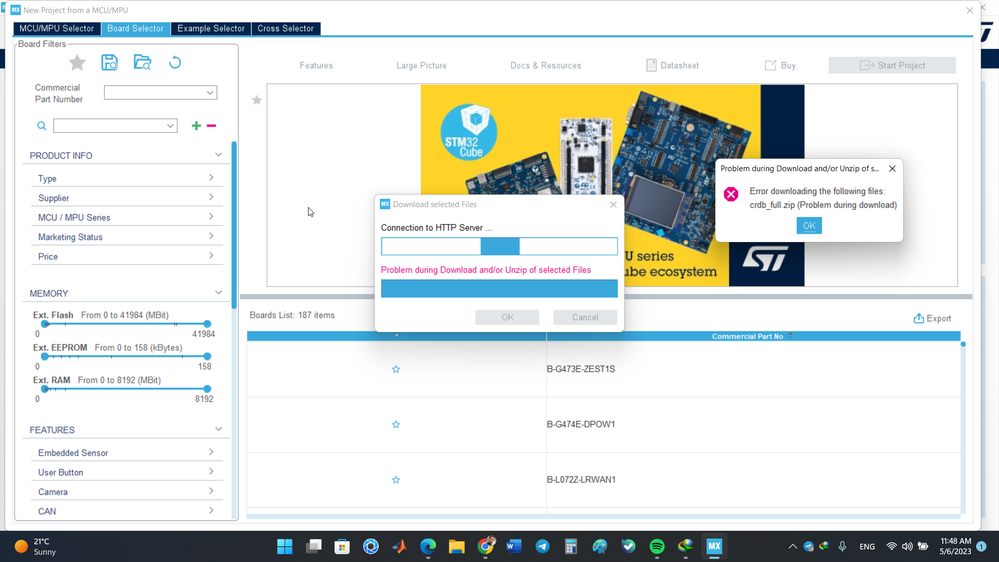Open the Large Picture view

(421, 66)
